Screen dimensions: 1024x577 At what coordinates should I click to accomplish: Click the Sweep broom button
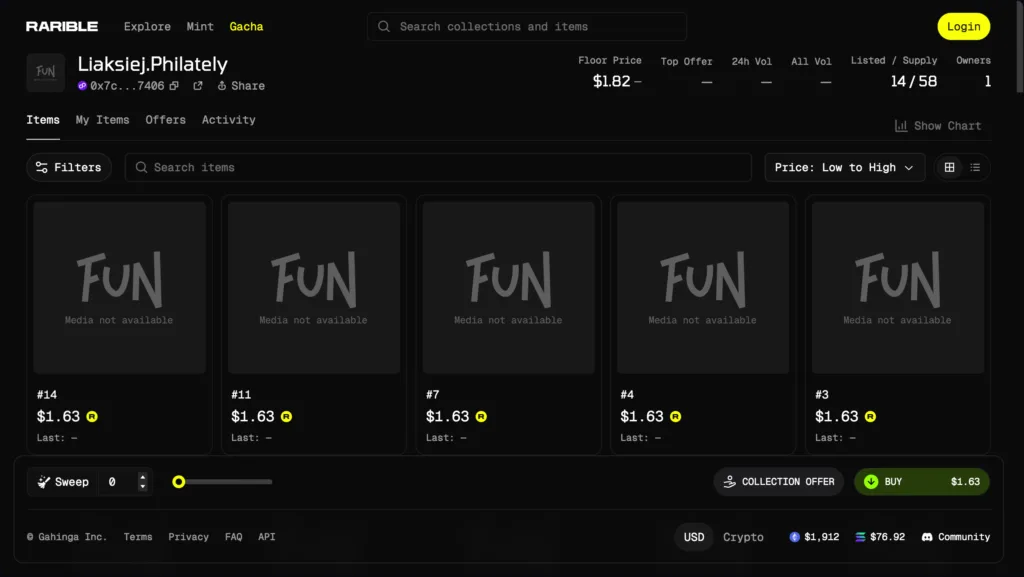(x=63, y=482)
